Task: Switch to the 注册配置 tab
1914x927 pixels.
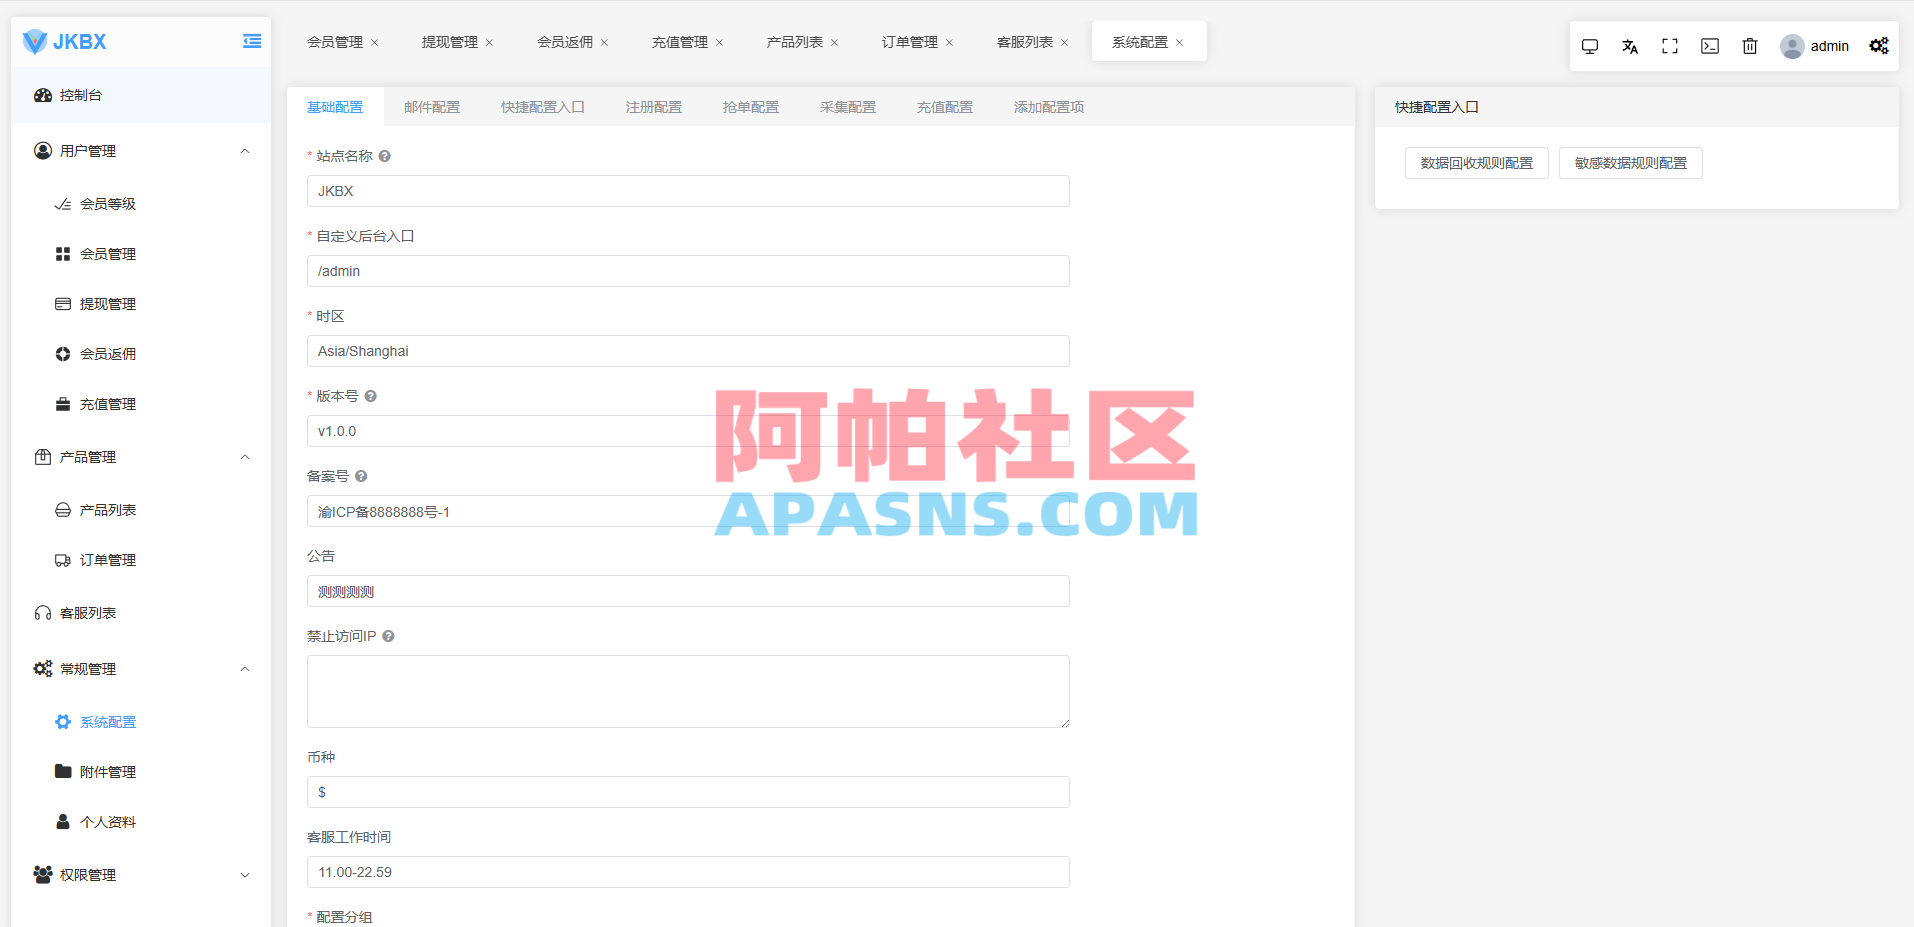Action: coord(654,107)
